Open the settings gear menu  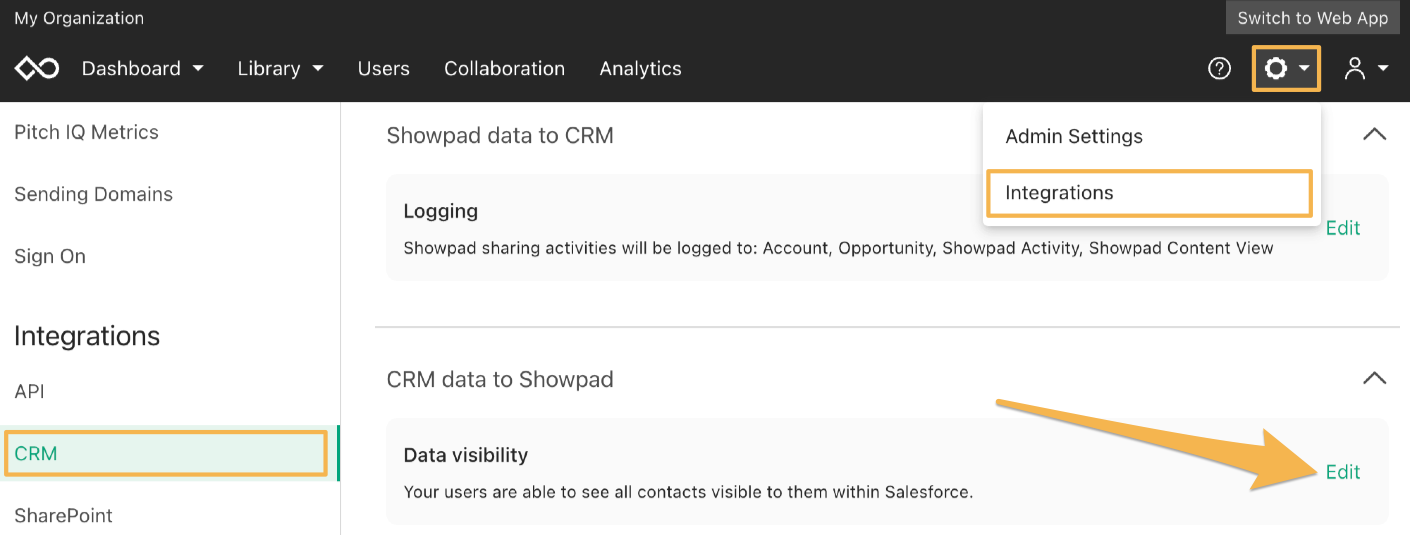point(1286,69)
